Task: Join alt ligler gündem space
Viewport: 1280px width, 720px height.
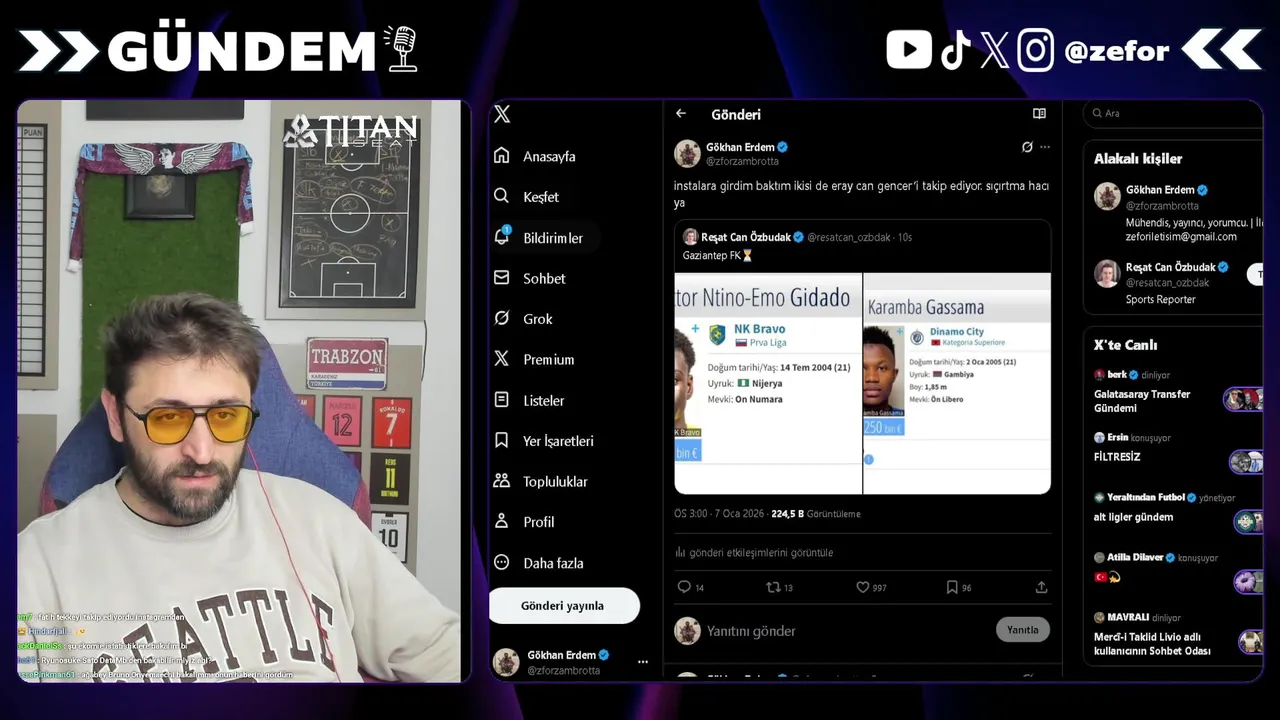Action: (1174, 511)
